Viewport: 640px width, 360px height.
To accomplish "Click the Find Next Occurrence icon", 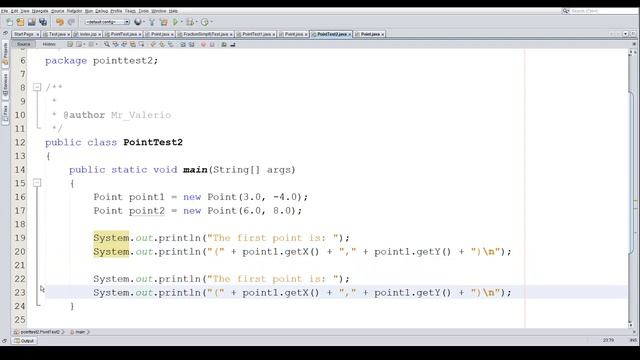I will pyautogui.click(x=124, y=44).
